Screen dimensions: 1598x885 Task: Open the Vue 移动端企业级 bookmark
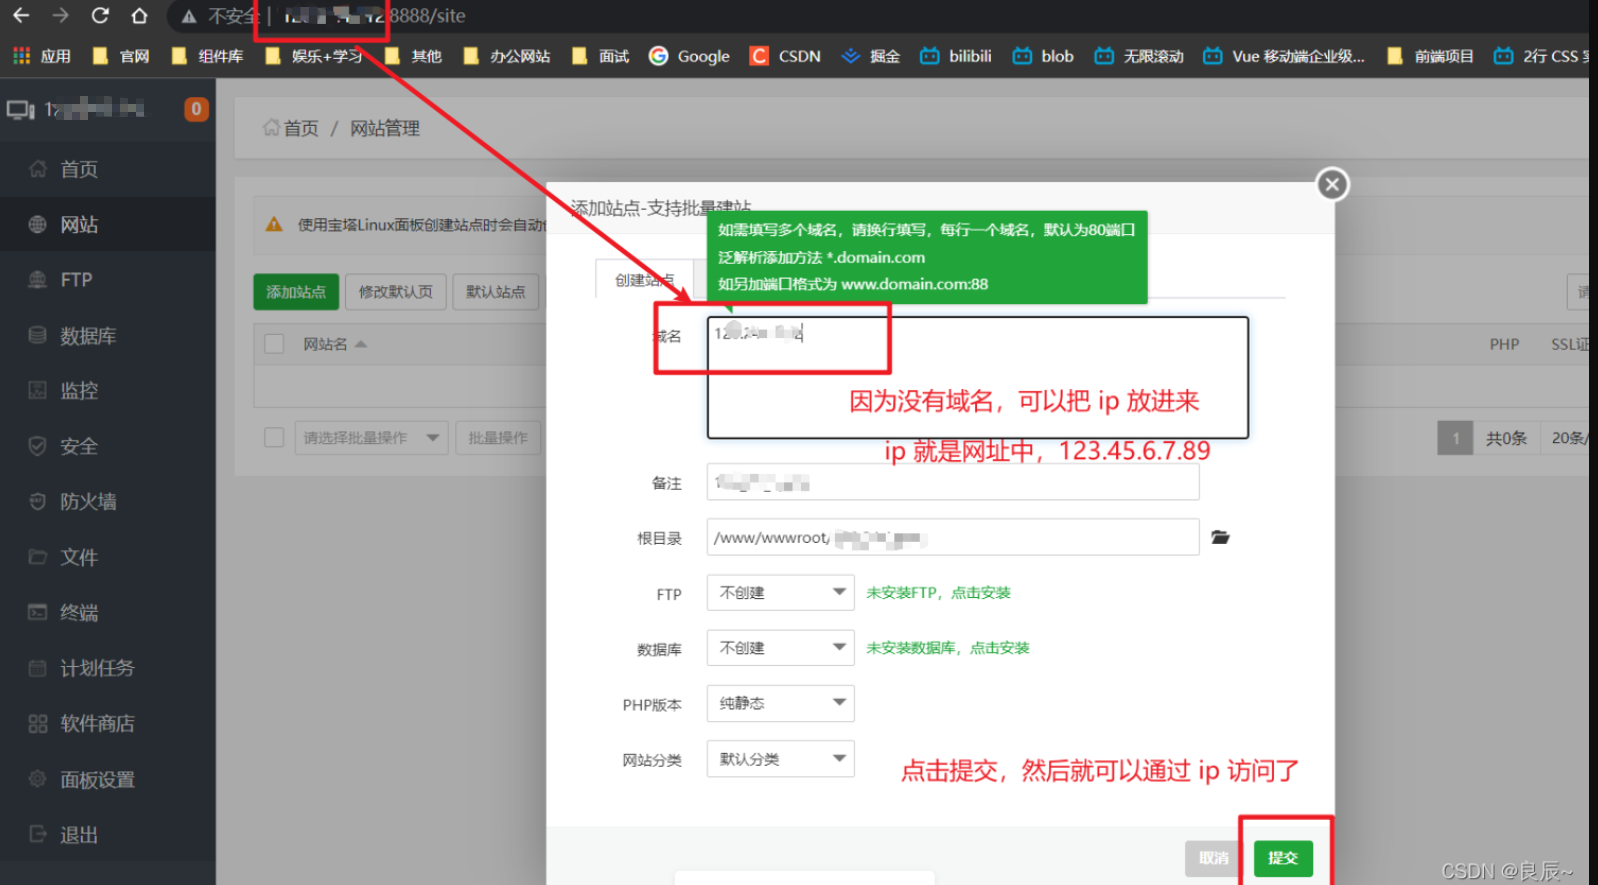1284,56
